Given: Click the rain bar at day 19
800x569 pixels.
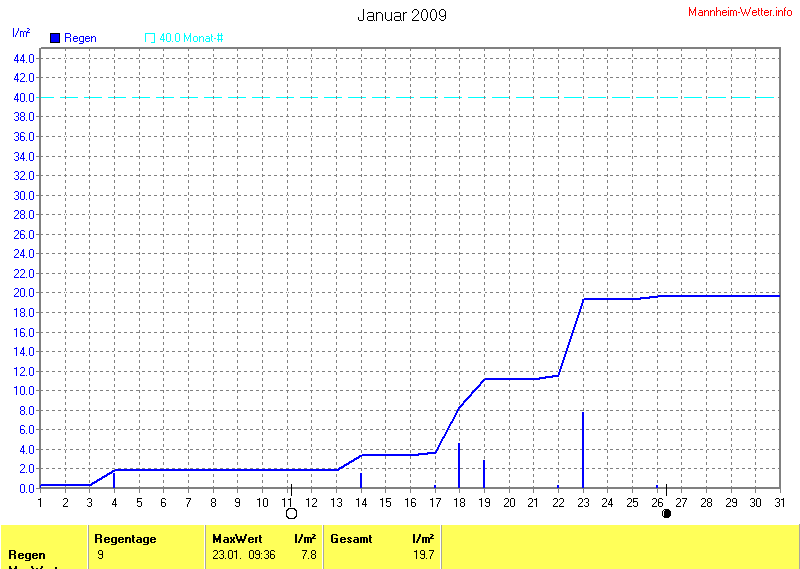Looking at the screenshot, I should tap(484, 474).
